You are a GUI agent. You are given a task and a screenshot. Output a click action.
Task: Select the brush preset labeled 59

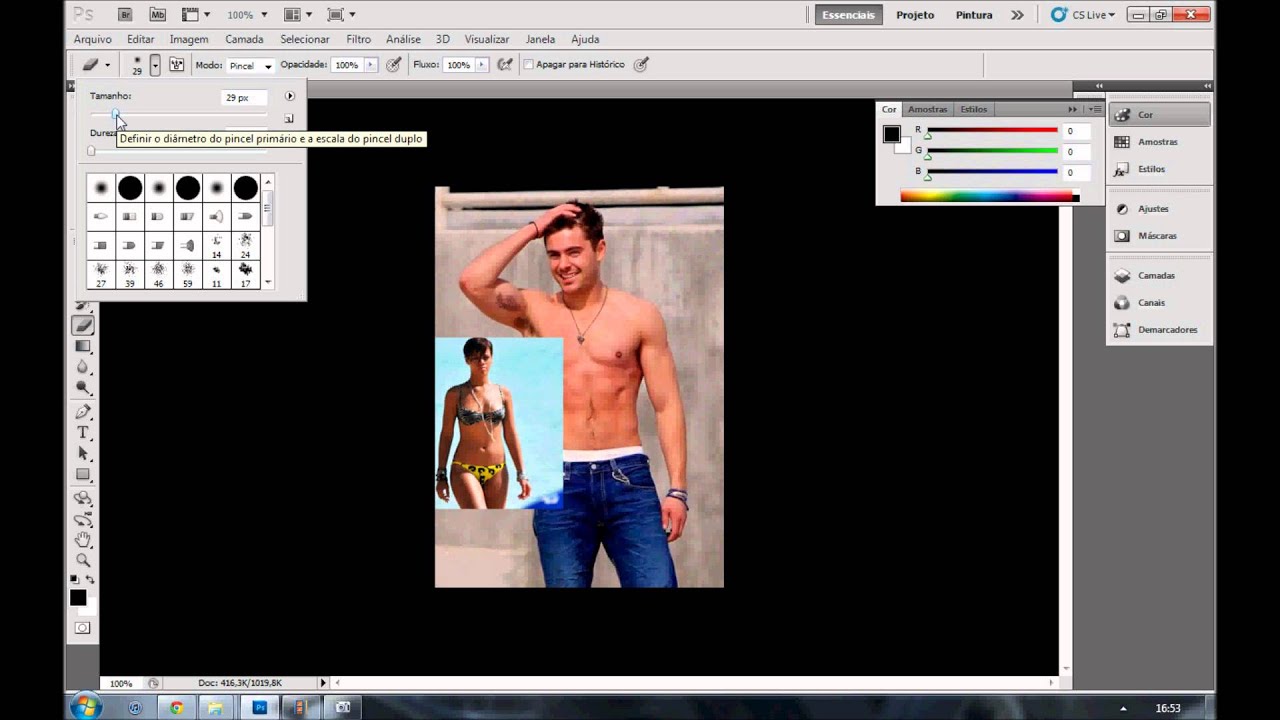click(x=187, y=274)
